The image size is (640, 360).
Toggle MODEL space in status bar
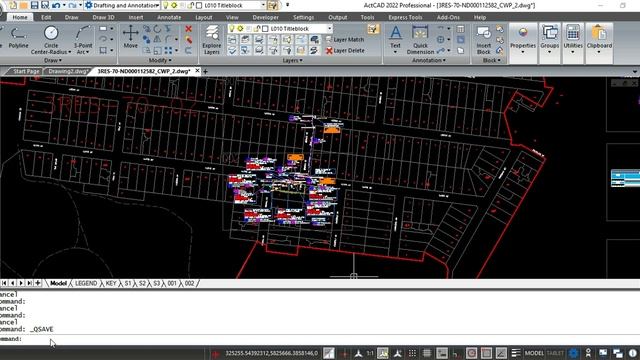point(534,353)
